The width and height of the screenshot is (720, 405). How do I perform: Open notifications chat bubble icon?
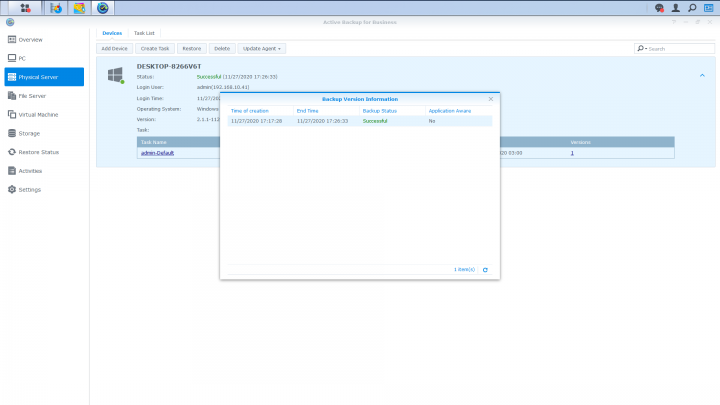coord(659,8)
